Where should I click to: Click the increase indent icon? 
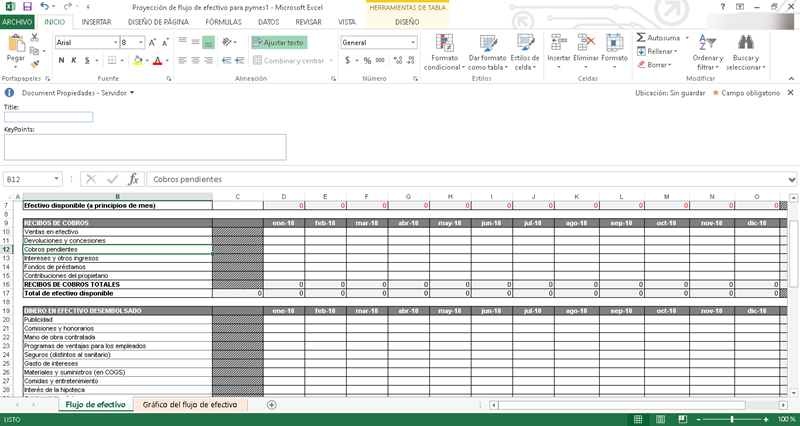coord(239,60)
